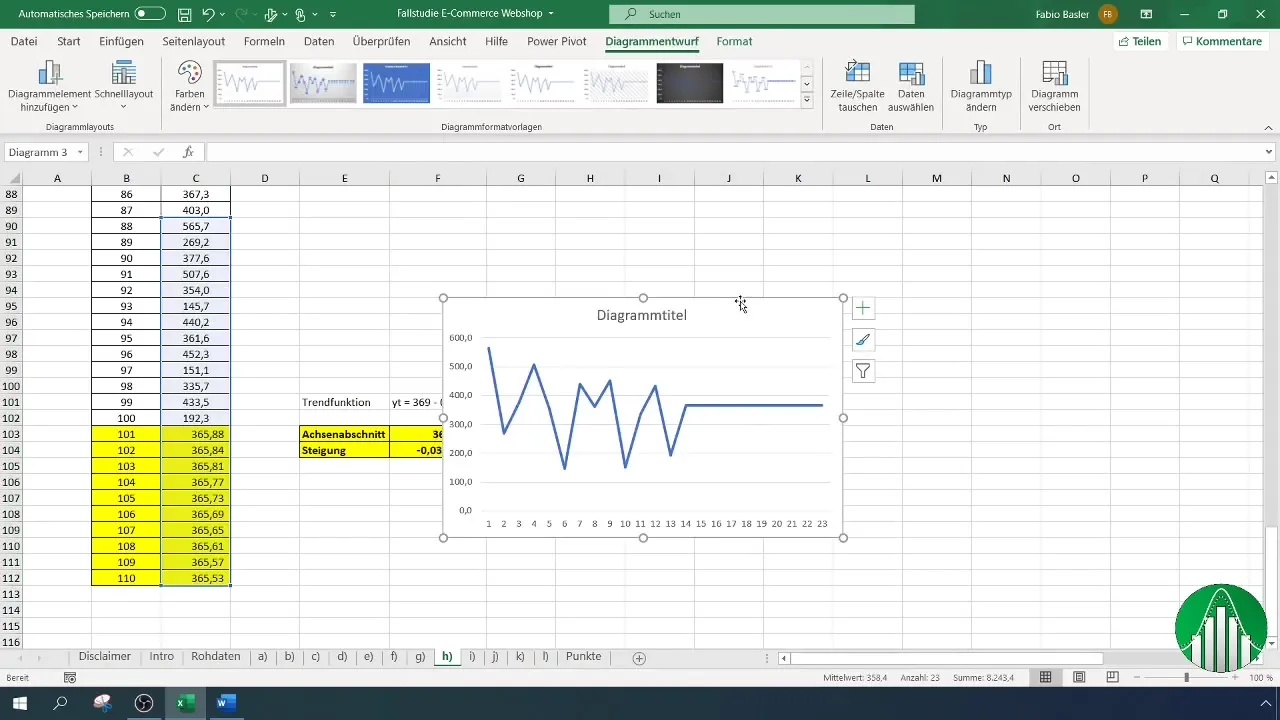The width and height of the screenshot is (1280, 720).
Task: Click the Chart Filters funnel button
Action: click(863, 372)
